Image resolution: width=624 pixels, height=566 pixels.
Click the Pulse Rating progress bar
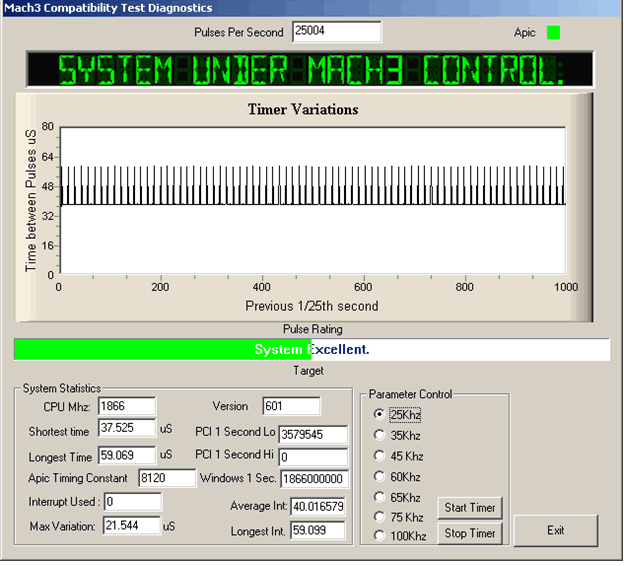(x=312, y=349)
